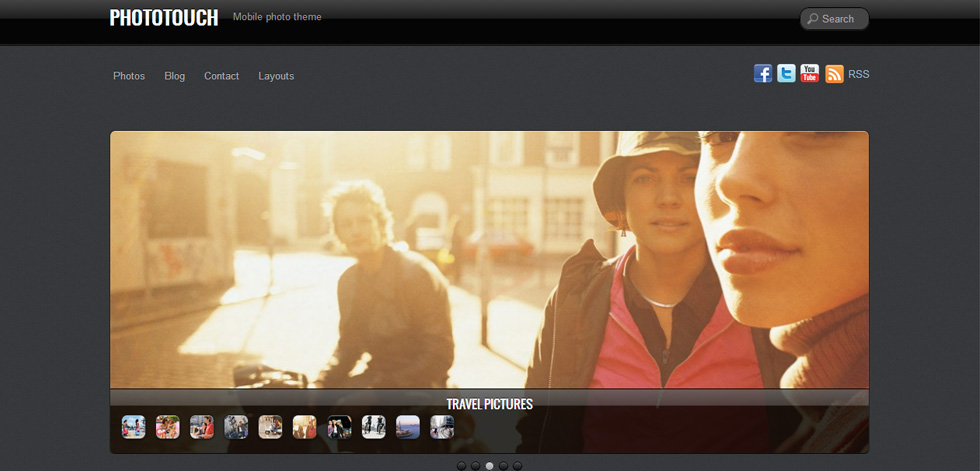
Task: Jump to the second slide pagination dot
Action: coord(476,466)
